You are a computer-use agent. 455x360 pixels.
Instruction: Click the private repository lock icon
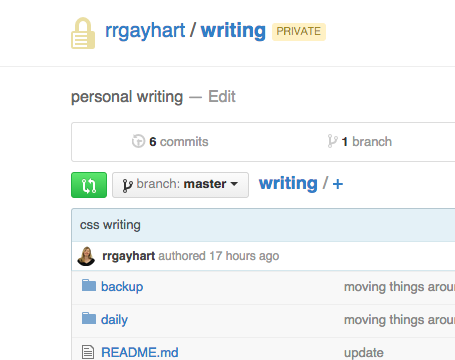pos(83,33)
